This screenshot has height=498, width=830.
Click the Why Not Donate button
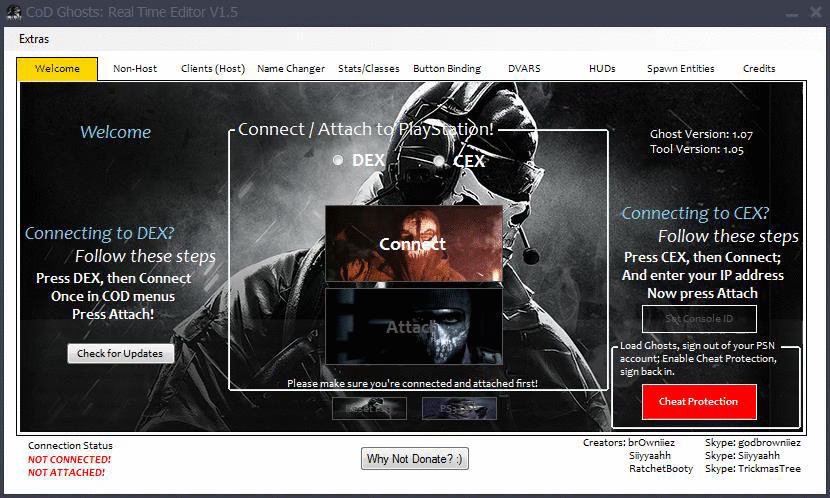(x=414, y=459)
